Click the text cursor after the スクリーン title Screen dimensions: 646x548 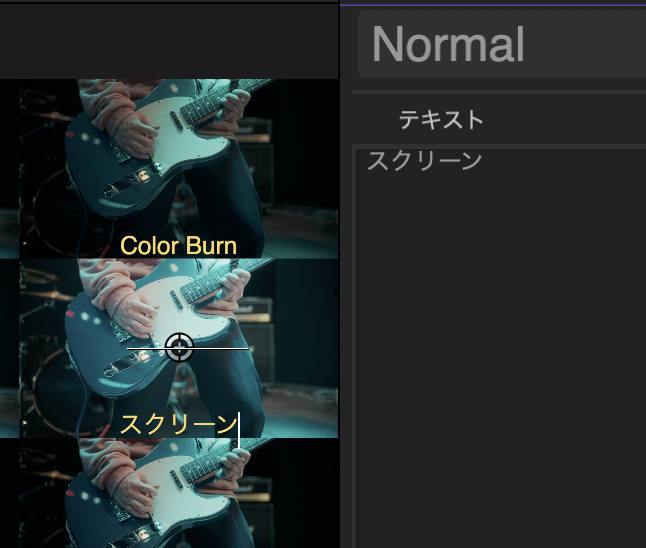click(x=239, y=430)
